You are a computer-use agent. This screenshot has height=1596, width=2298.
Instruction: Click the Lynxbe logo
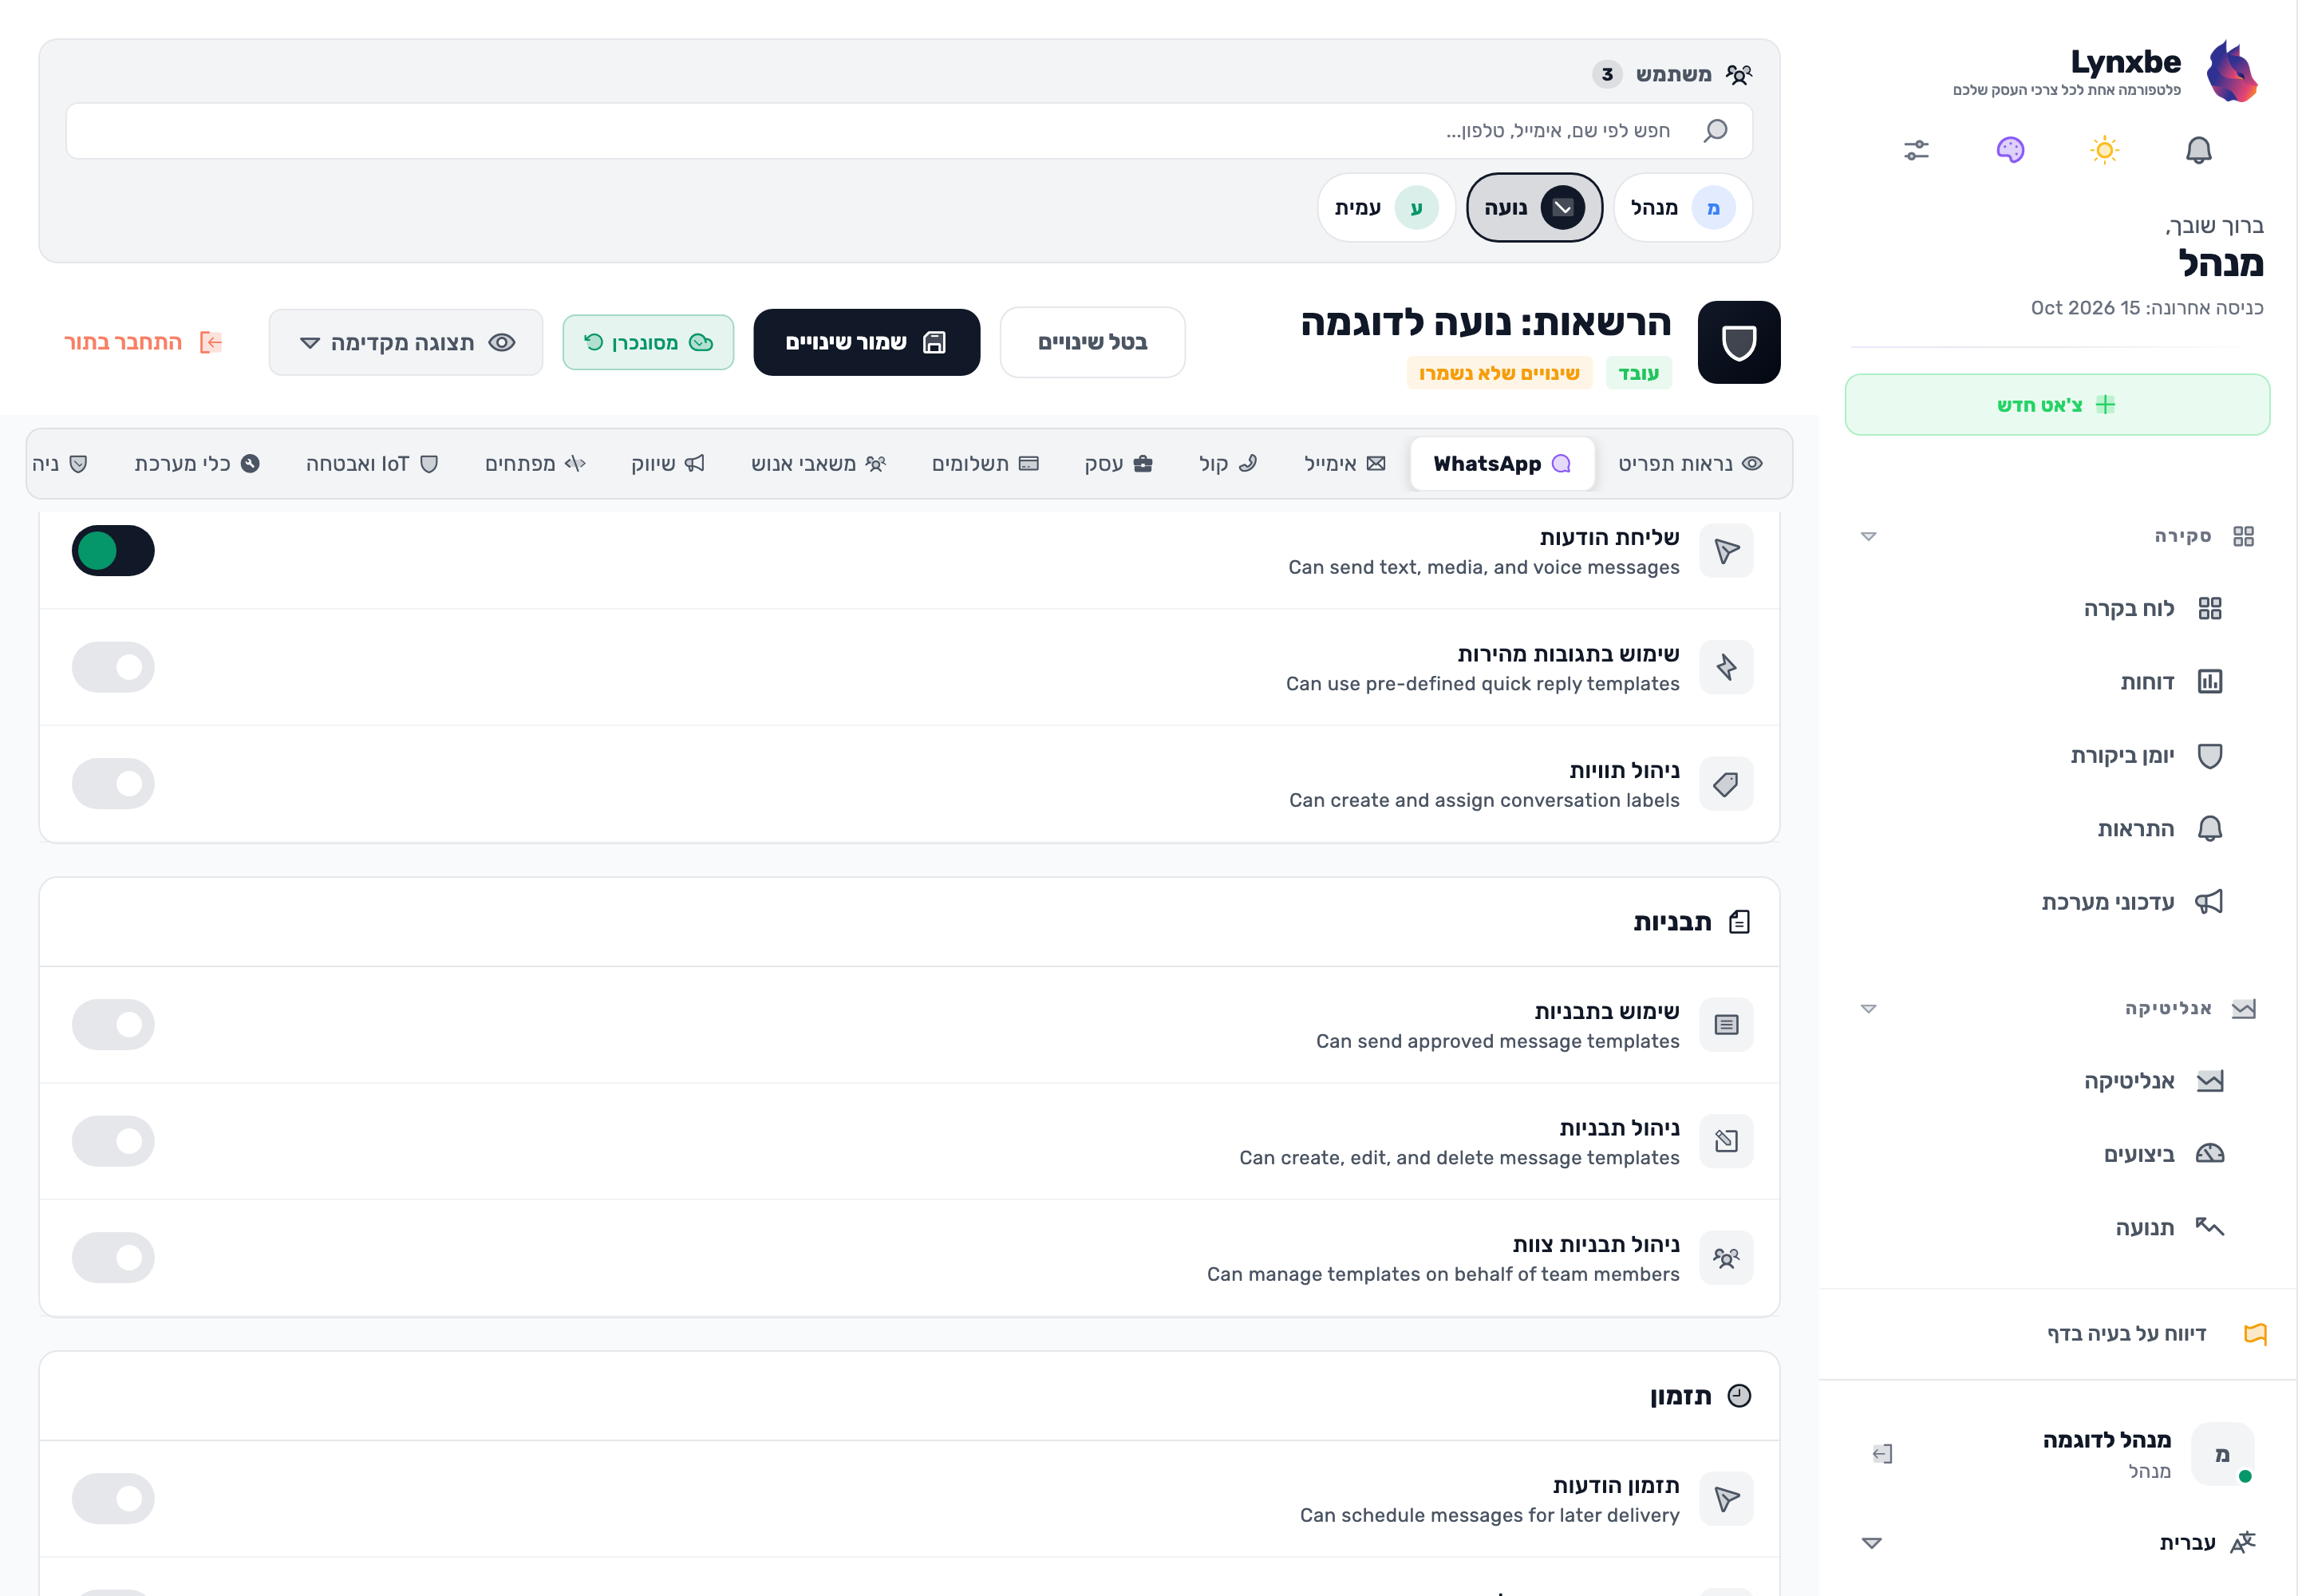pyautogui.click(x=2232, y=71)
